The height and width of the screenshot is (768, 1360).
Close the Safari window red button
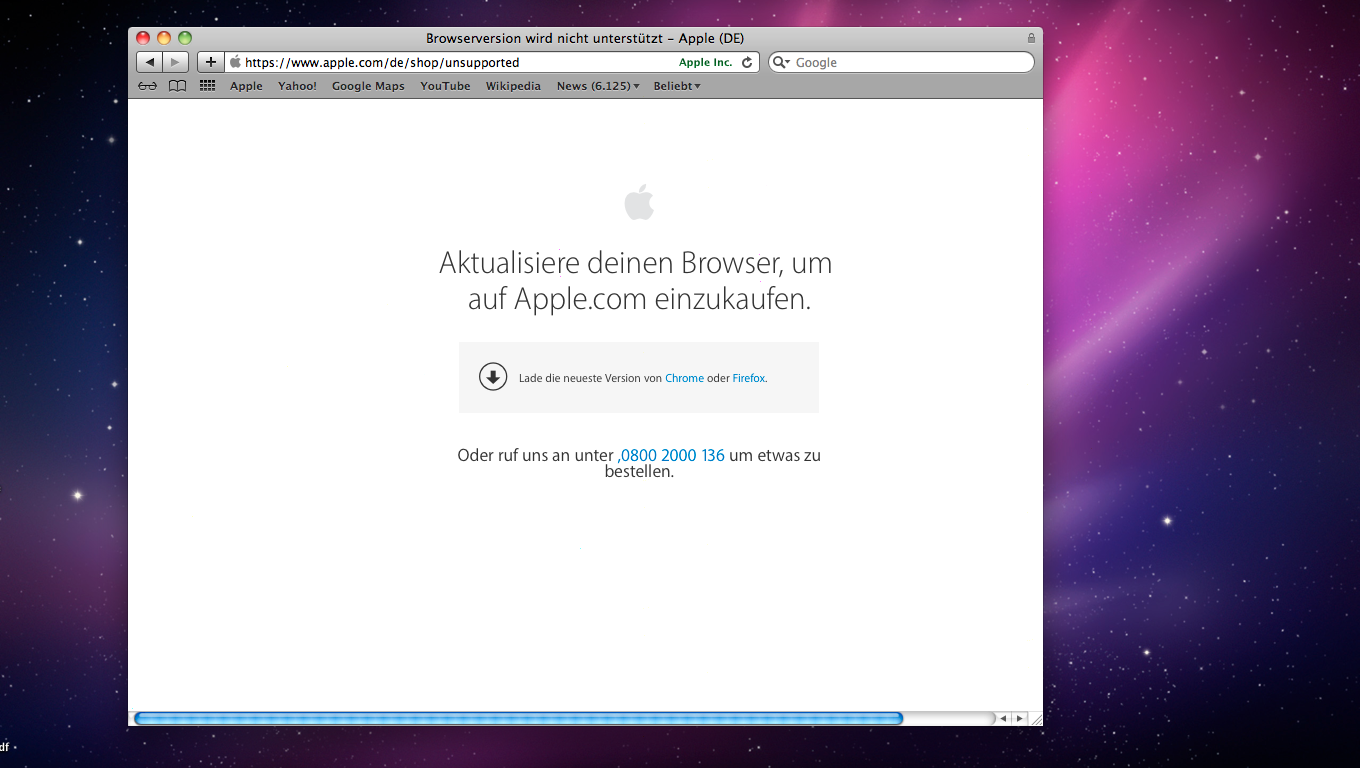tap(143, 38)
